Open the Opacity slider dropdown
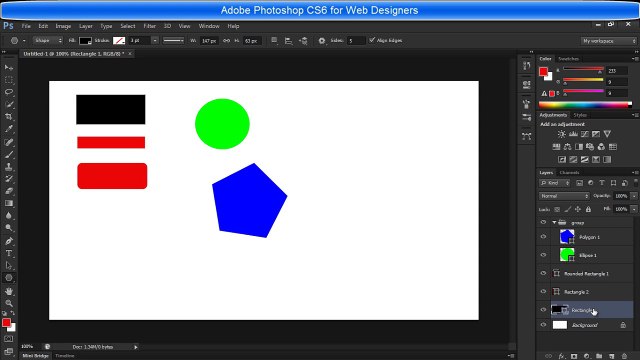The image size is (640, 360). 634,196
